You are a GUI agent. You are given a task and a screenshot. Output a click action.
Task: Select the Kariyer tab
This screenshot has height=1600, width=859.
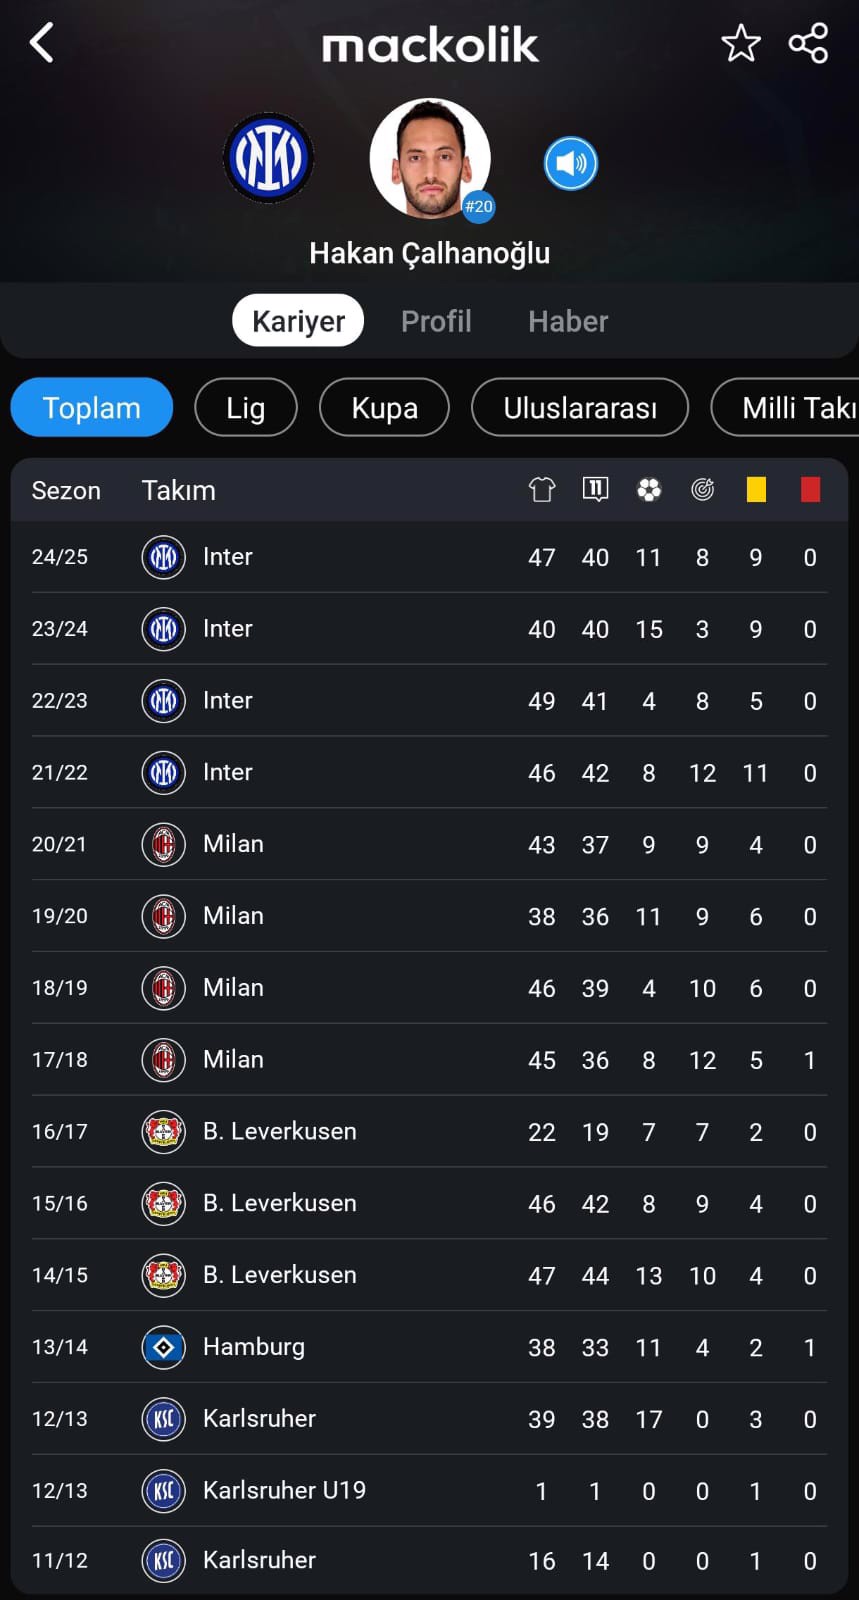298,321
